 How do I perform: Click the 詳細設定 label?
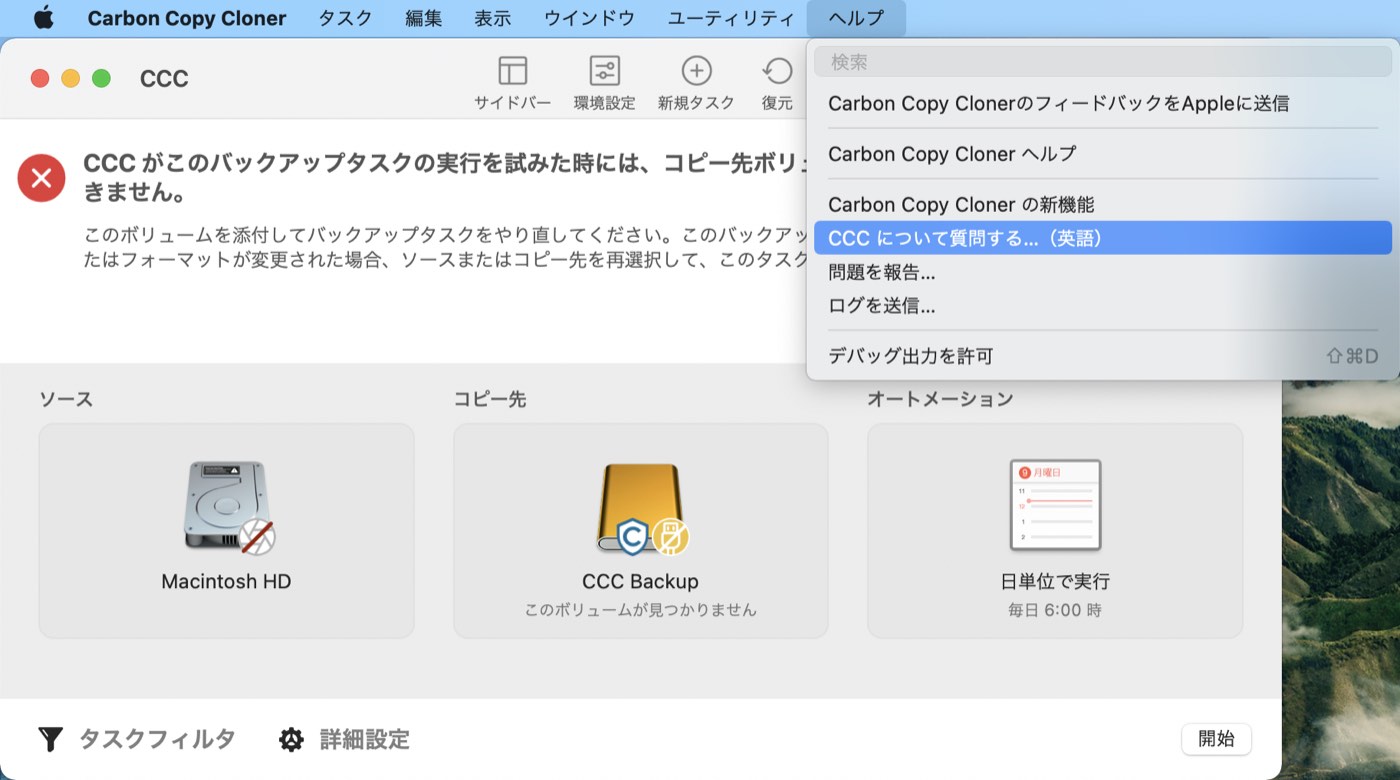click(365, 740)
